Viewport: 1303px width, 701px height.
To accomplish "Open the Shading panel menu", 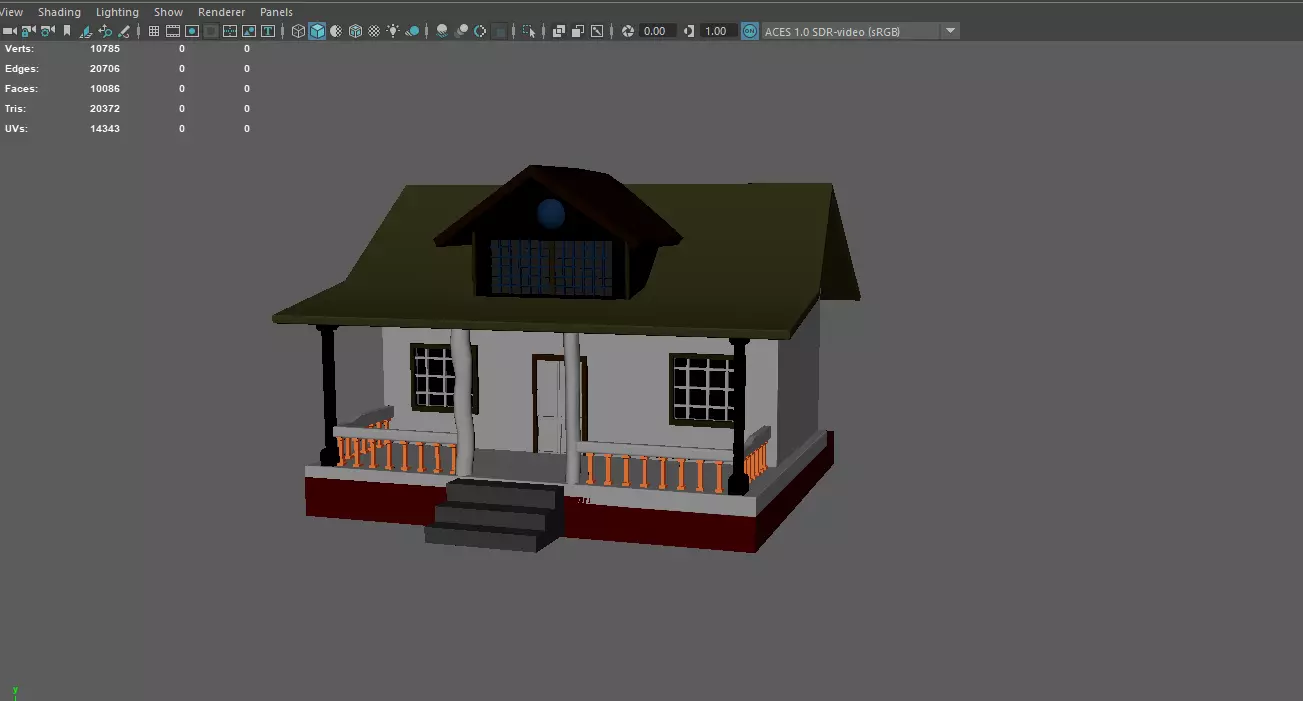I will click(59, 12).
